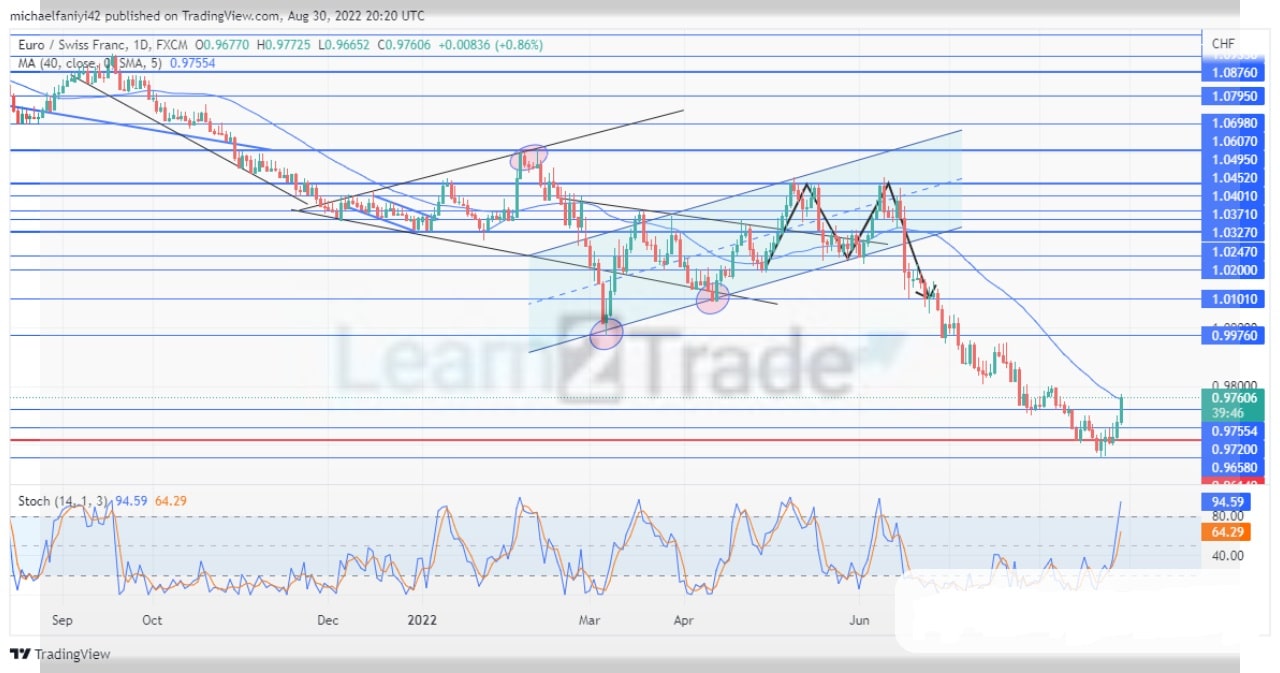Select the Stoch (14, 1, 3) indicator legend

click(65, 500)
